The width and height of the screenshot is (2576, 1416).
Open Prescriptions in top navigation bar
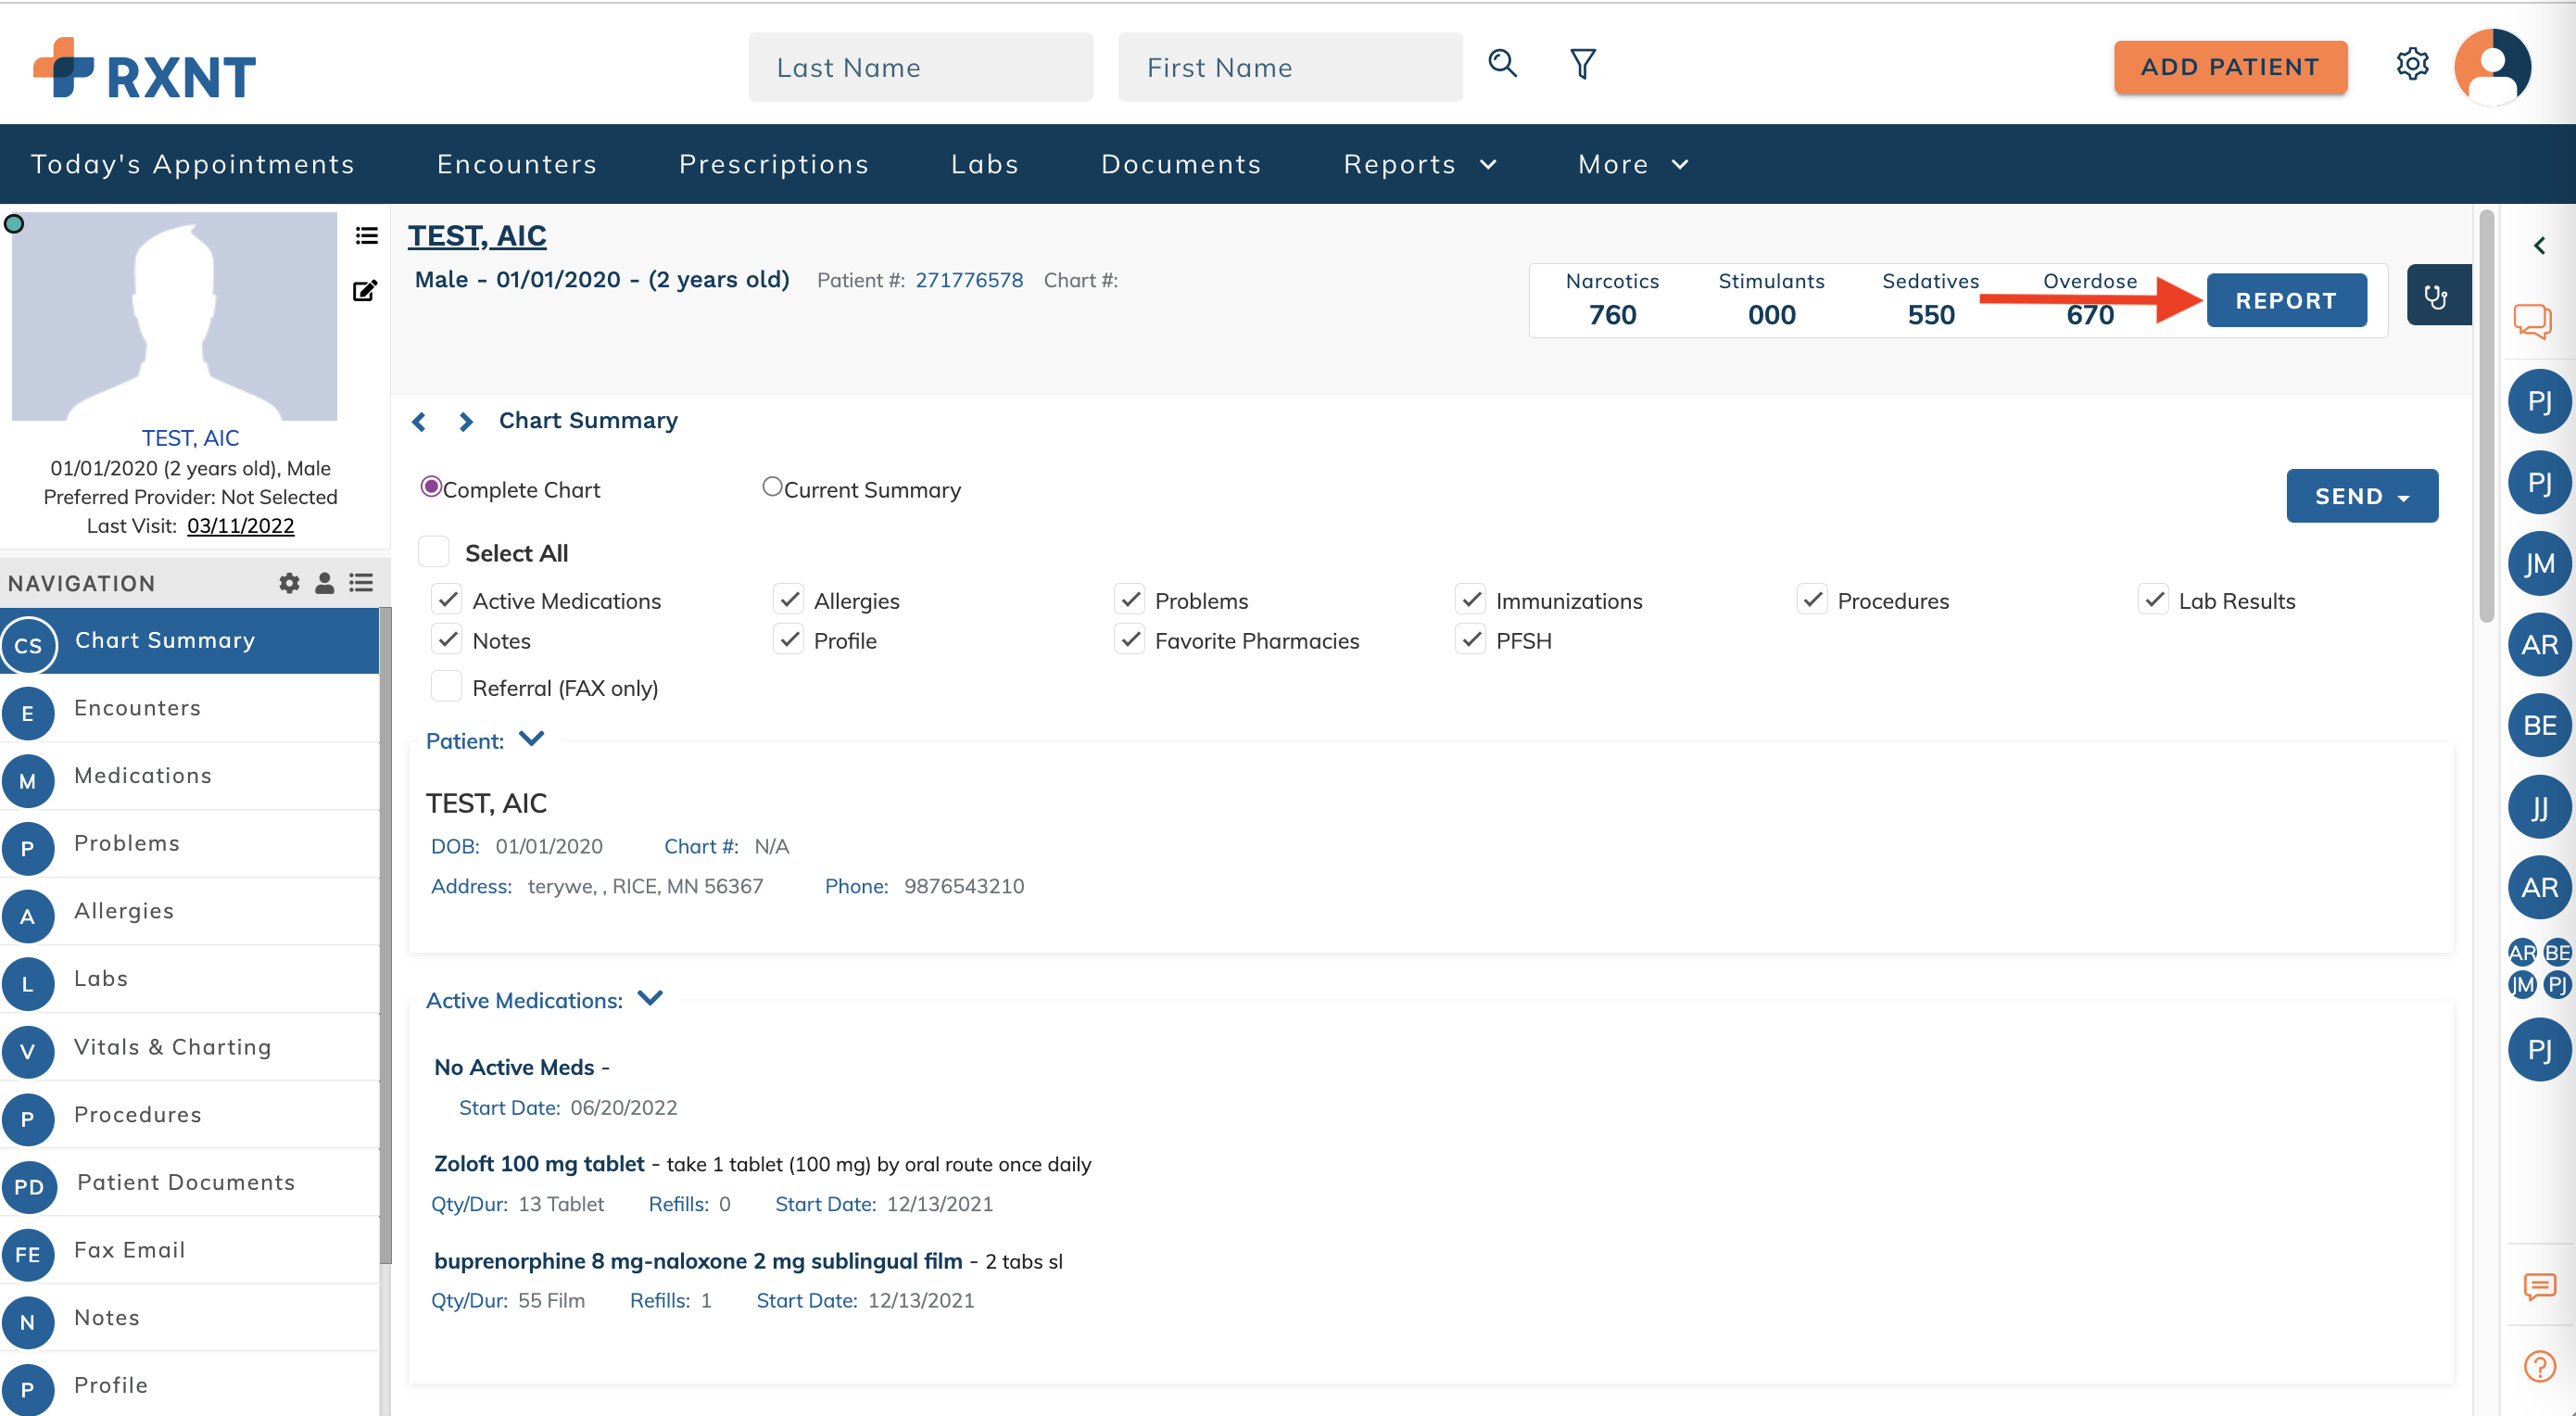point(774,164)
